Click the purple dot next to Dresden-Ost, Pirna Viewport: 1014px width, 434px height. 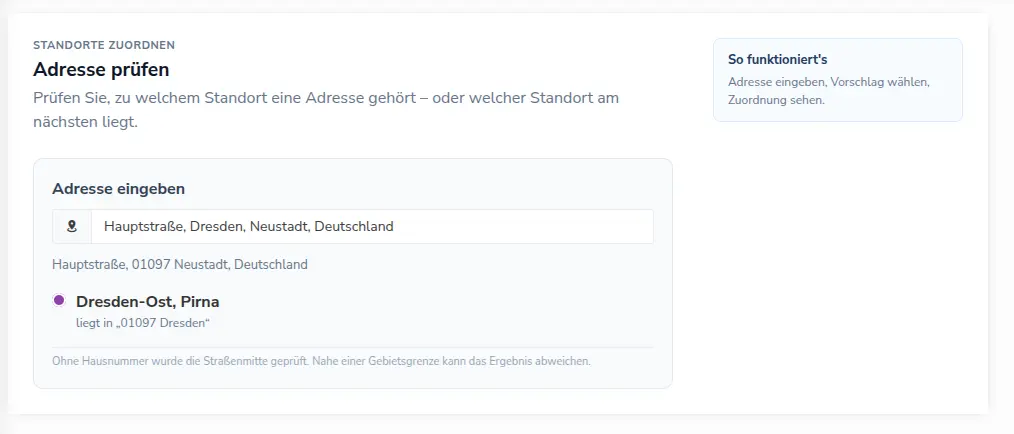(x=59, y=300)
